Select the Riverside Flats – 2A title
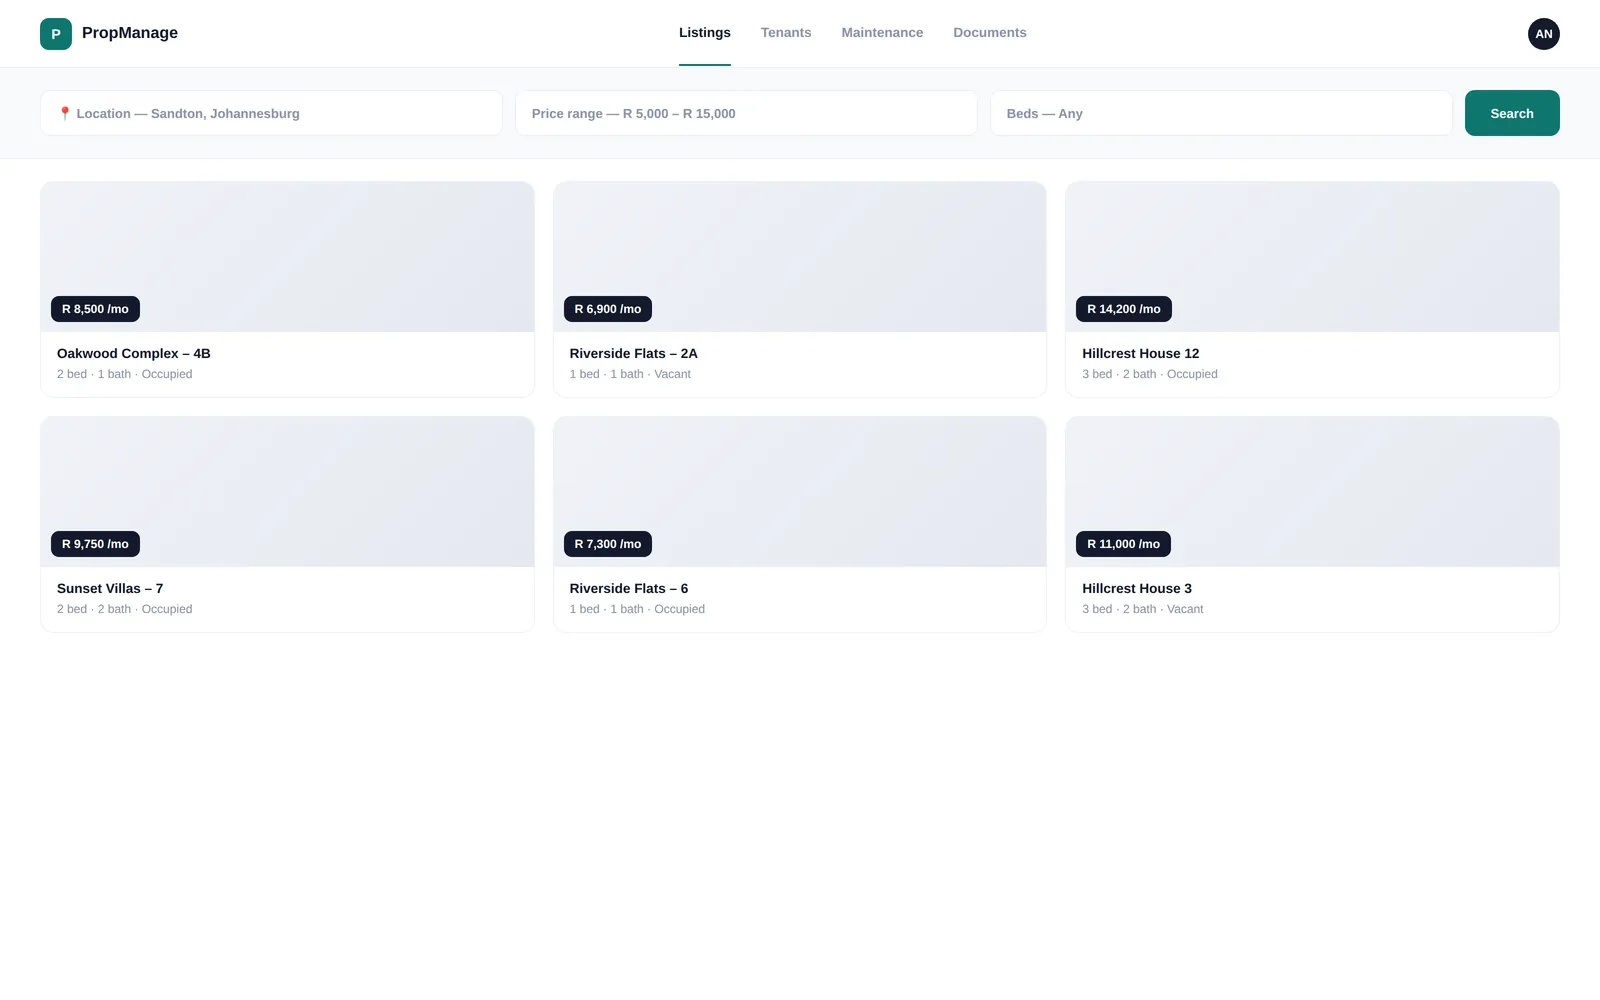This screenshot has width=1600, height=1000. [x=634, y=353]
